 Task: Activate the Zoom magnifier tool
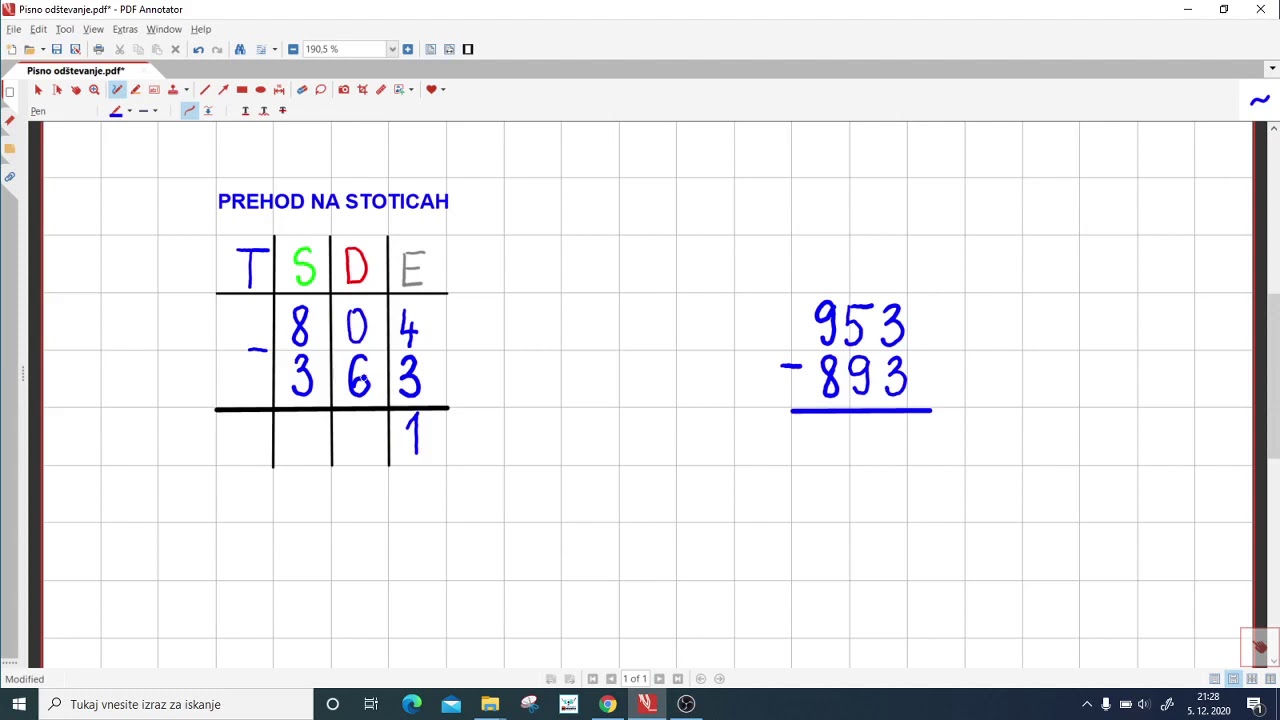point(94,90)
